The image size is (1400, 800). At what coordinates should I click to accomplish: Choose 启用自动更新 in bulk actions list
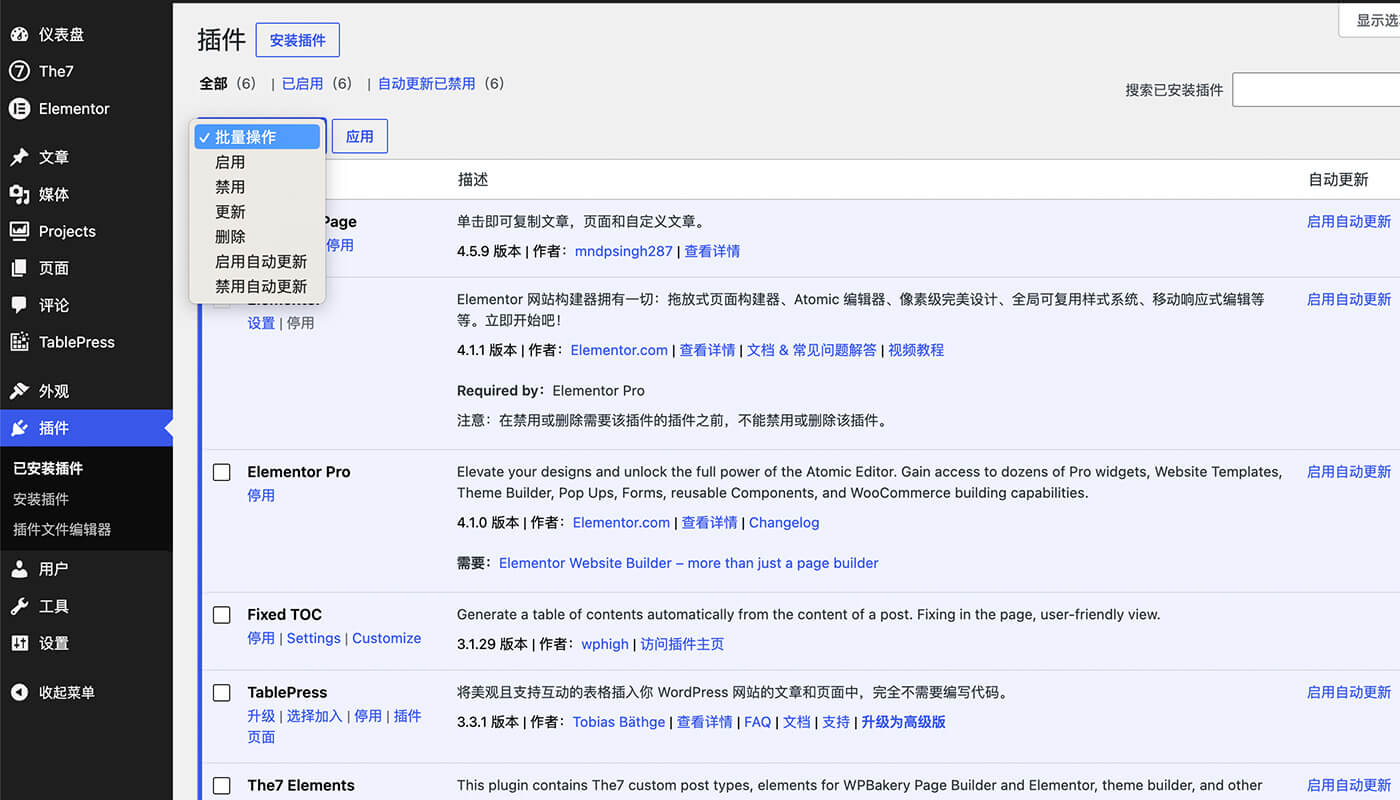tap(257, 262)
